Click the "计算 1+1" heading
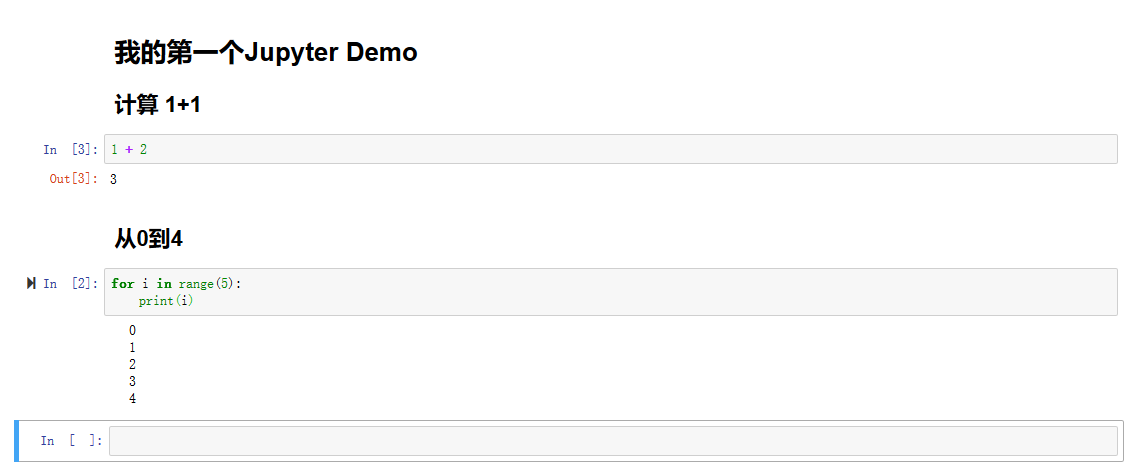1136x475 pixels. [157, 106]
